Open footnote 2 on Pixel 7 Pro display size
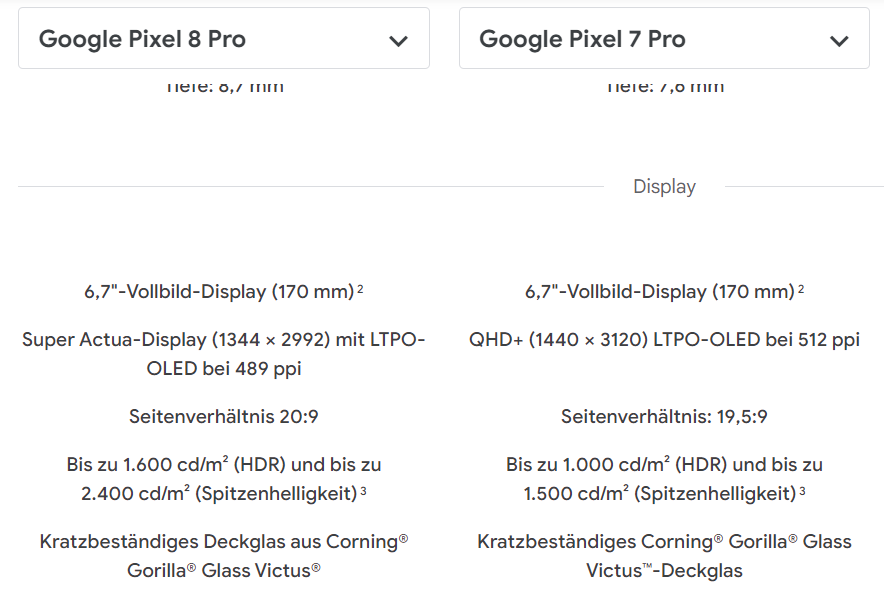This screenshot has width=884, height=592. [801, 290]
